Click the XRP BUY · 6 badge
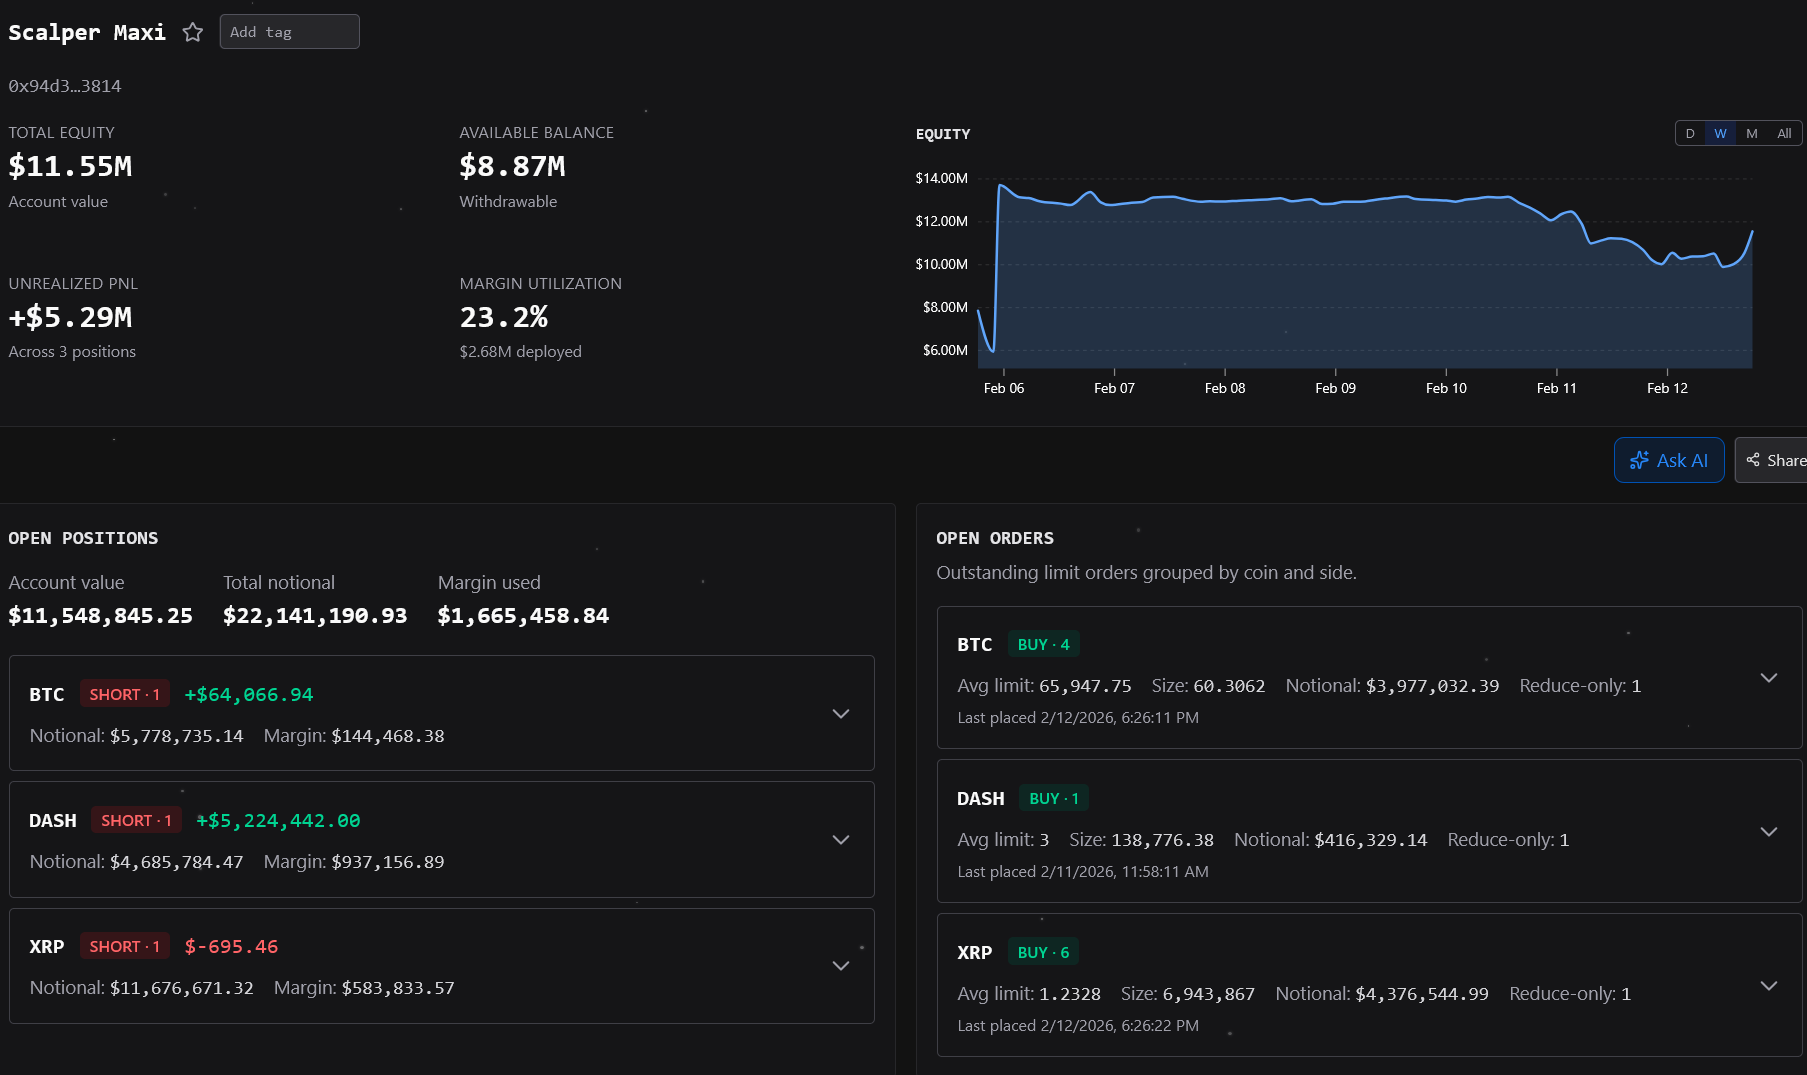 point(1043,952)
